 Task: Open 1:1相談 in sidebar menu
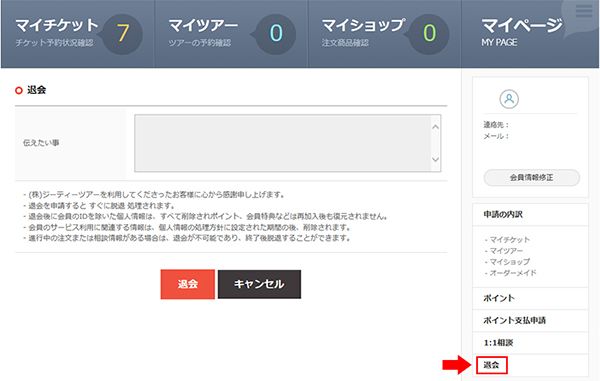[530, 343]
